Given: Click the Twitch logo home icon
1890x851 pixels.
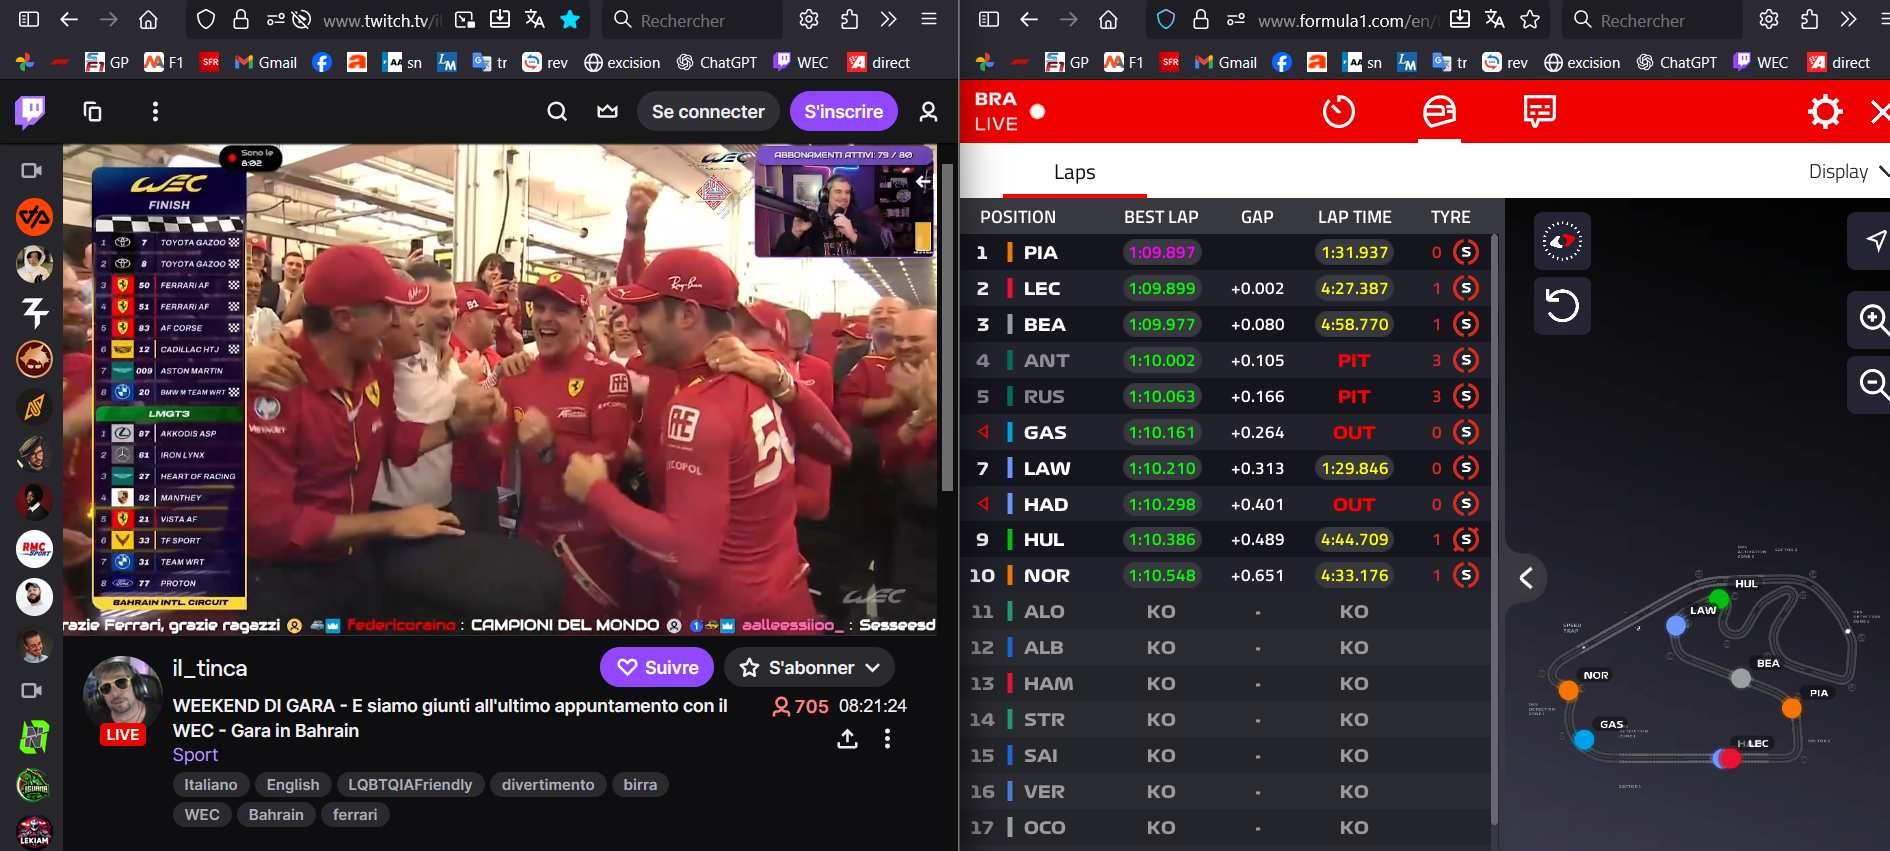Looking at the screenshot, I should point(31,111).
